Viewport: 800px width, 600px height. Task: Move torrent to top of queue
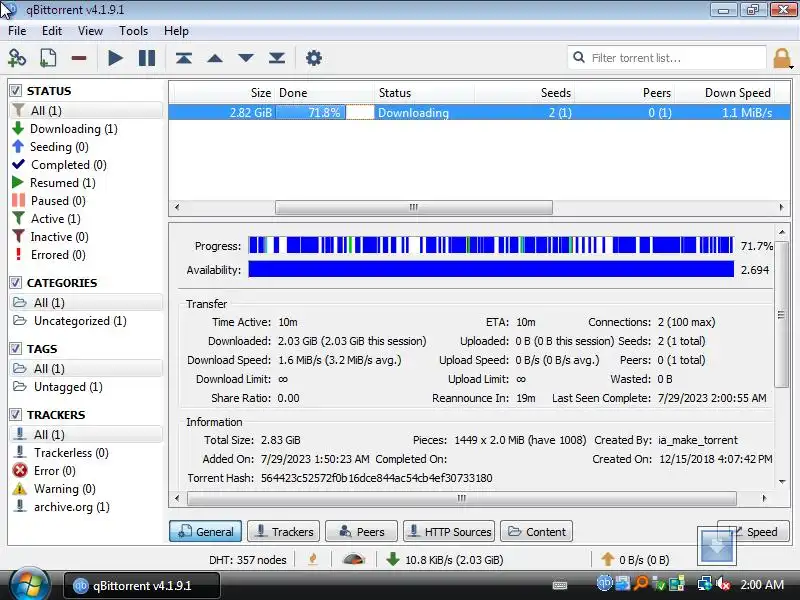click(184, 58)
